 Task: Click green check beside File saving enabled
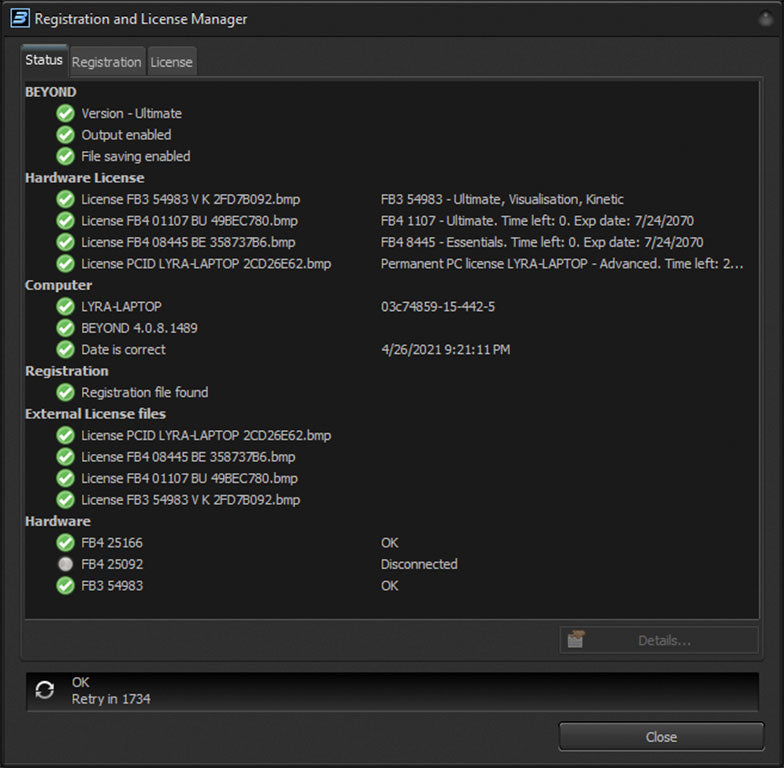pos(66,156)
